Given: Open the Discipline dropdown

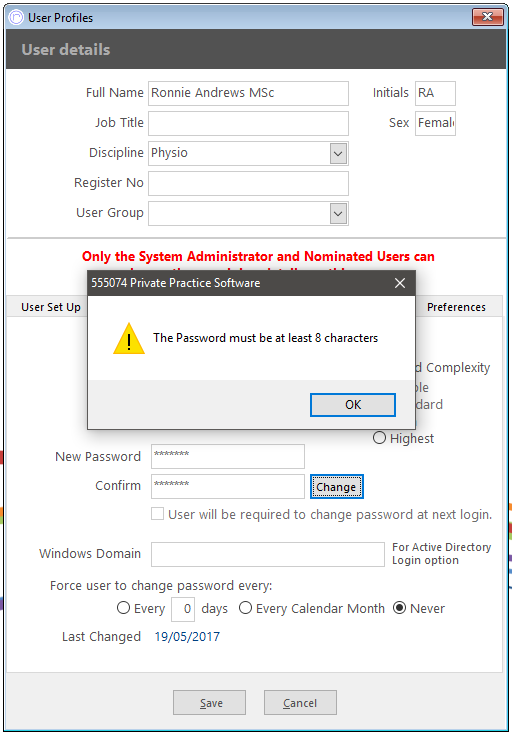Looking at the screenshot, I should tap(338, 153).
